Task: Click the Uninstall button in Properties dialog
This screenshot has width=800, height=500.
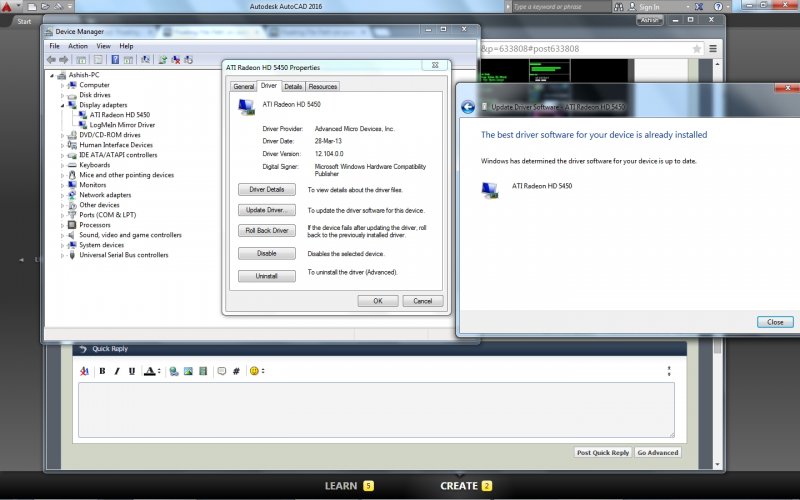Action: [267, 276]
